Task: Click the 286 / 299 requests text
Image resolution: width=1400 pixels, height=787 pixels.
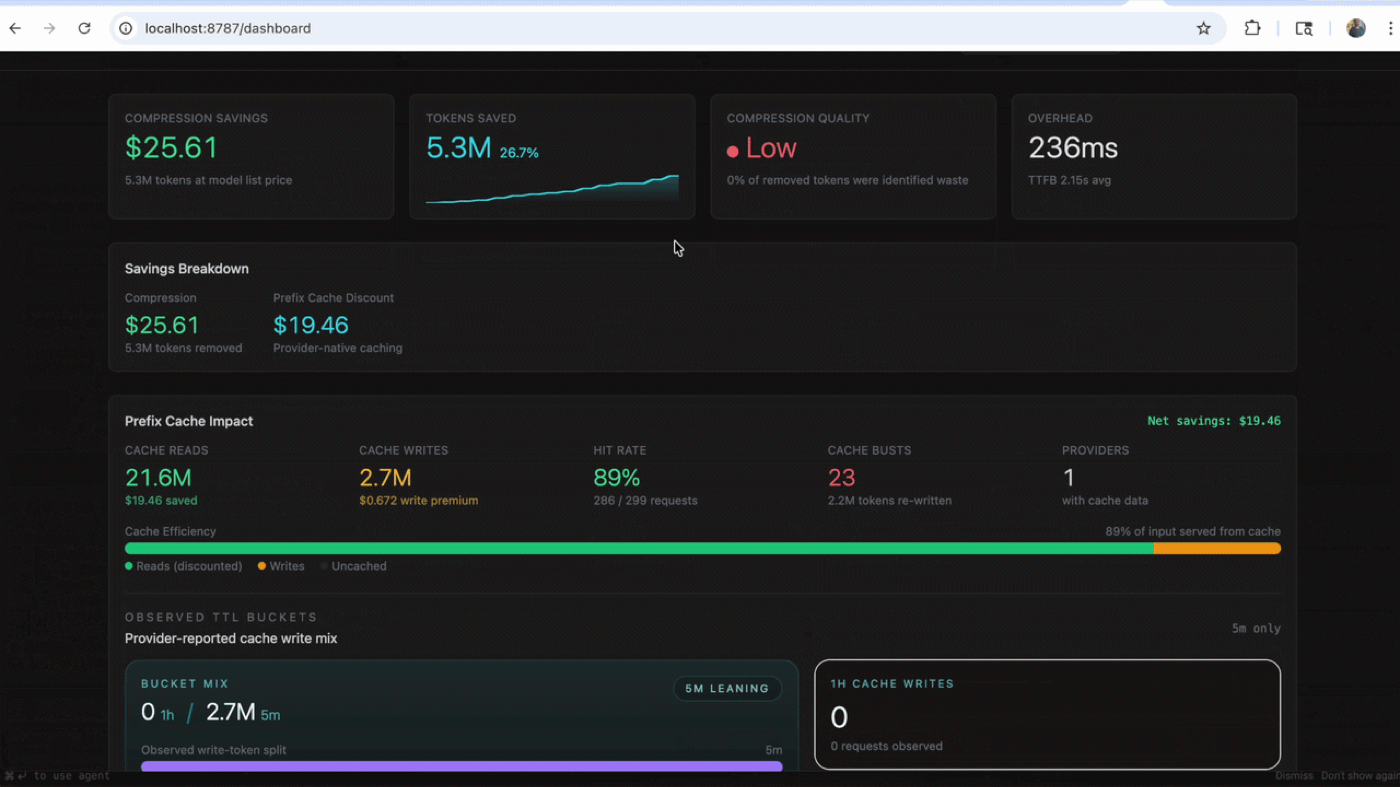Action: click(x=645, y=500)
